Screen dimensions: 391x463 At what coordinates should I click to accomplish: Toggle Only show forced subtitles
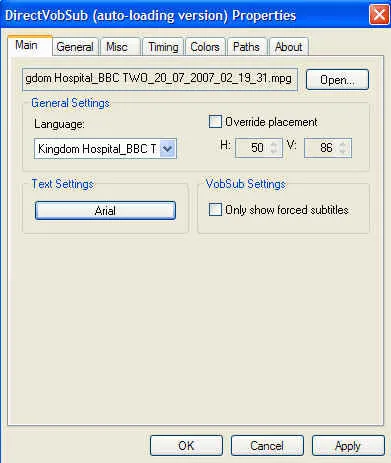coord(215,210)
